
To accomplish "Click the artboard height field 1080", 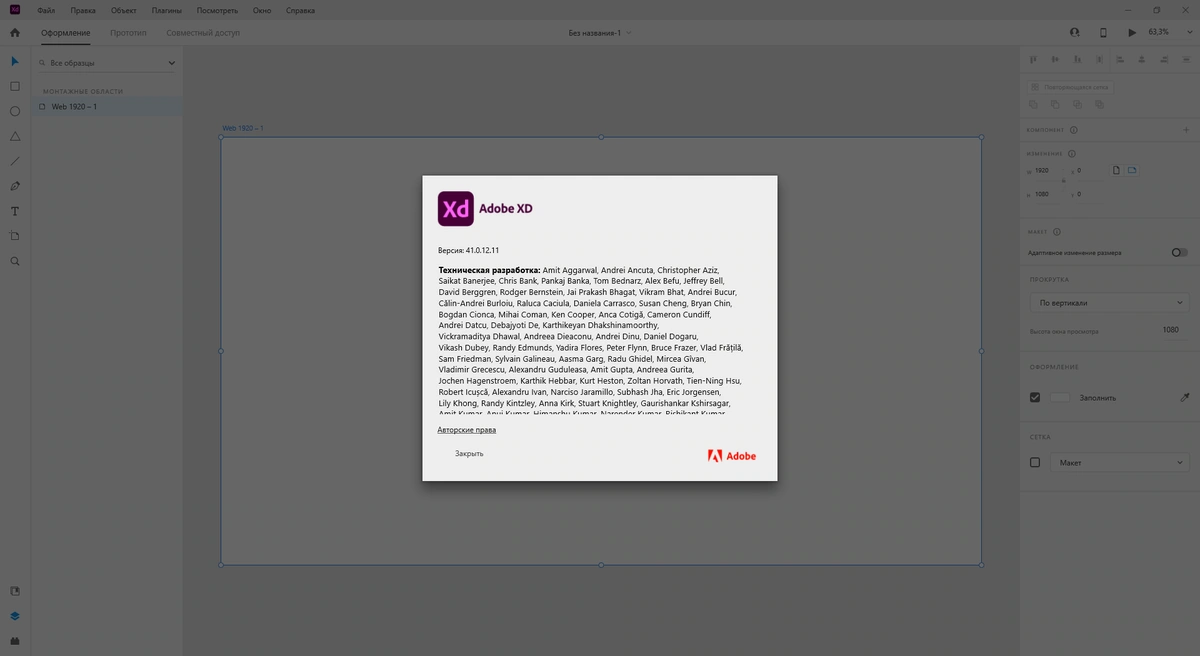I will pos(1048,194).
